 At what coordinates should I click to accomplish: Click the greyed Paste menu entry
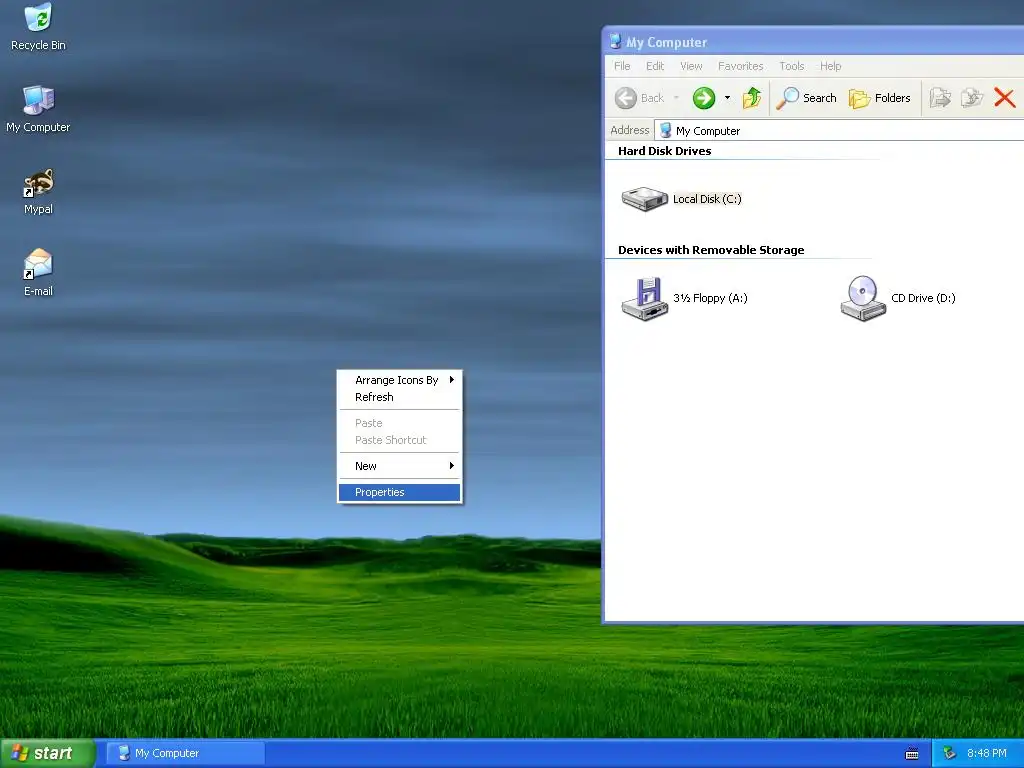coord(399,423)
